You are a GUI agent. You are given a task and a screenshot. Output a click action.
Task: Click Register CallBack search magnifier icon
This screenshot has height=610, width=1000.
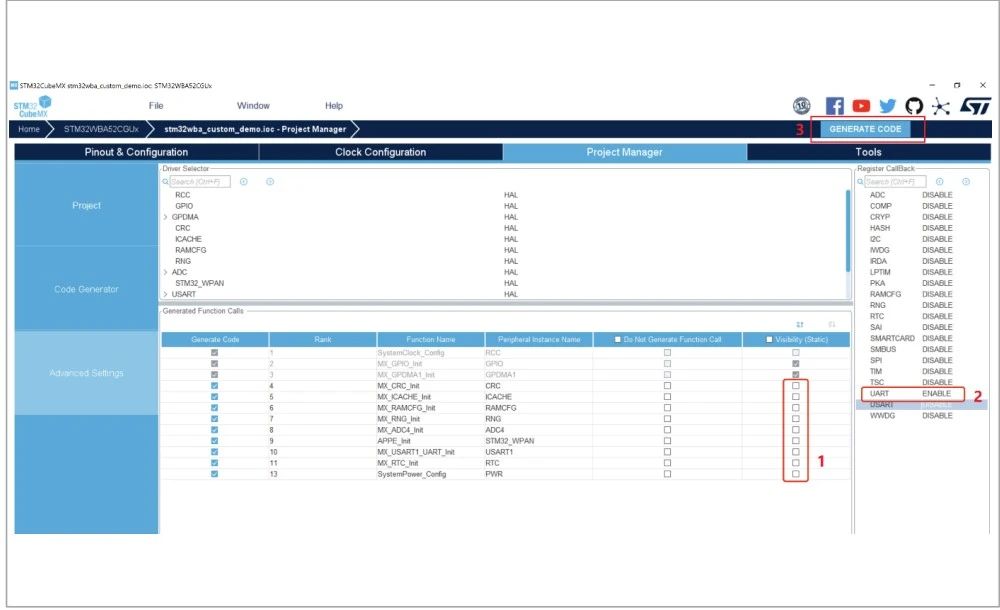[x=860, y=182]
